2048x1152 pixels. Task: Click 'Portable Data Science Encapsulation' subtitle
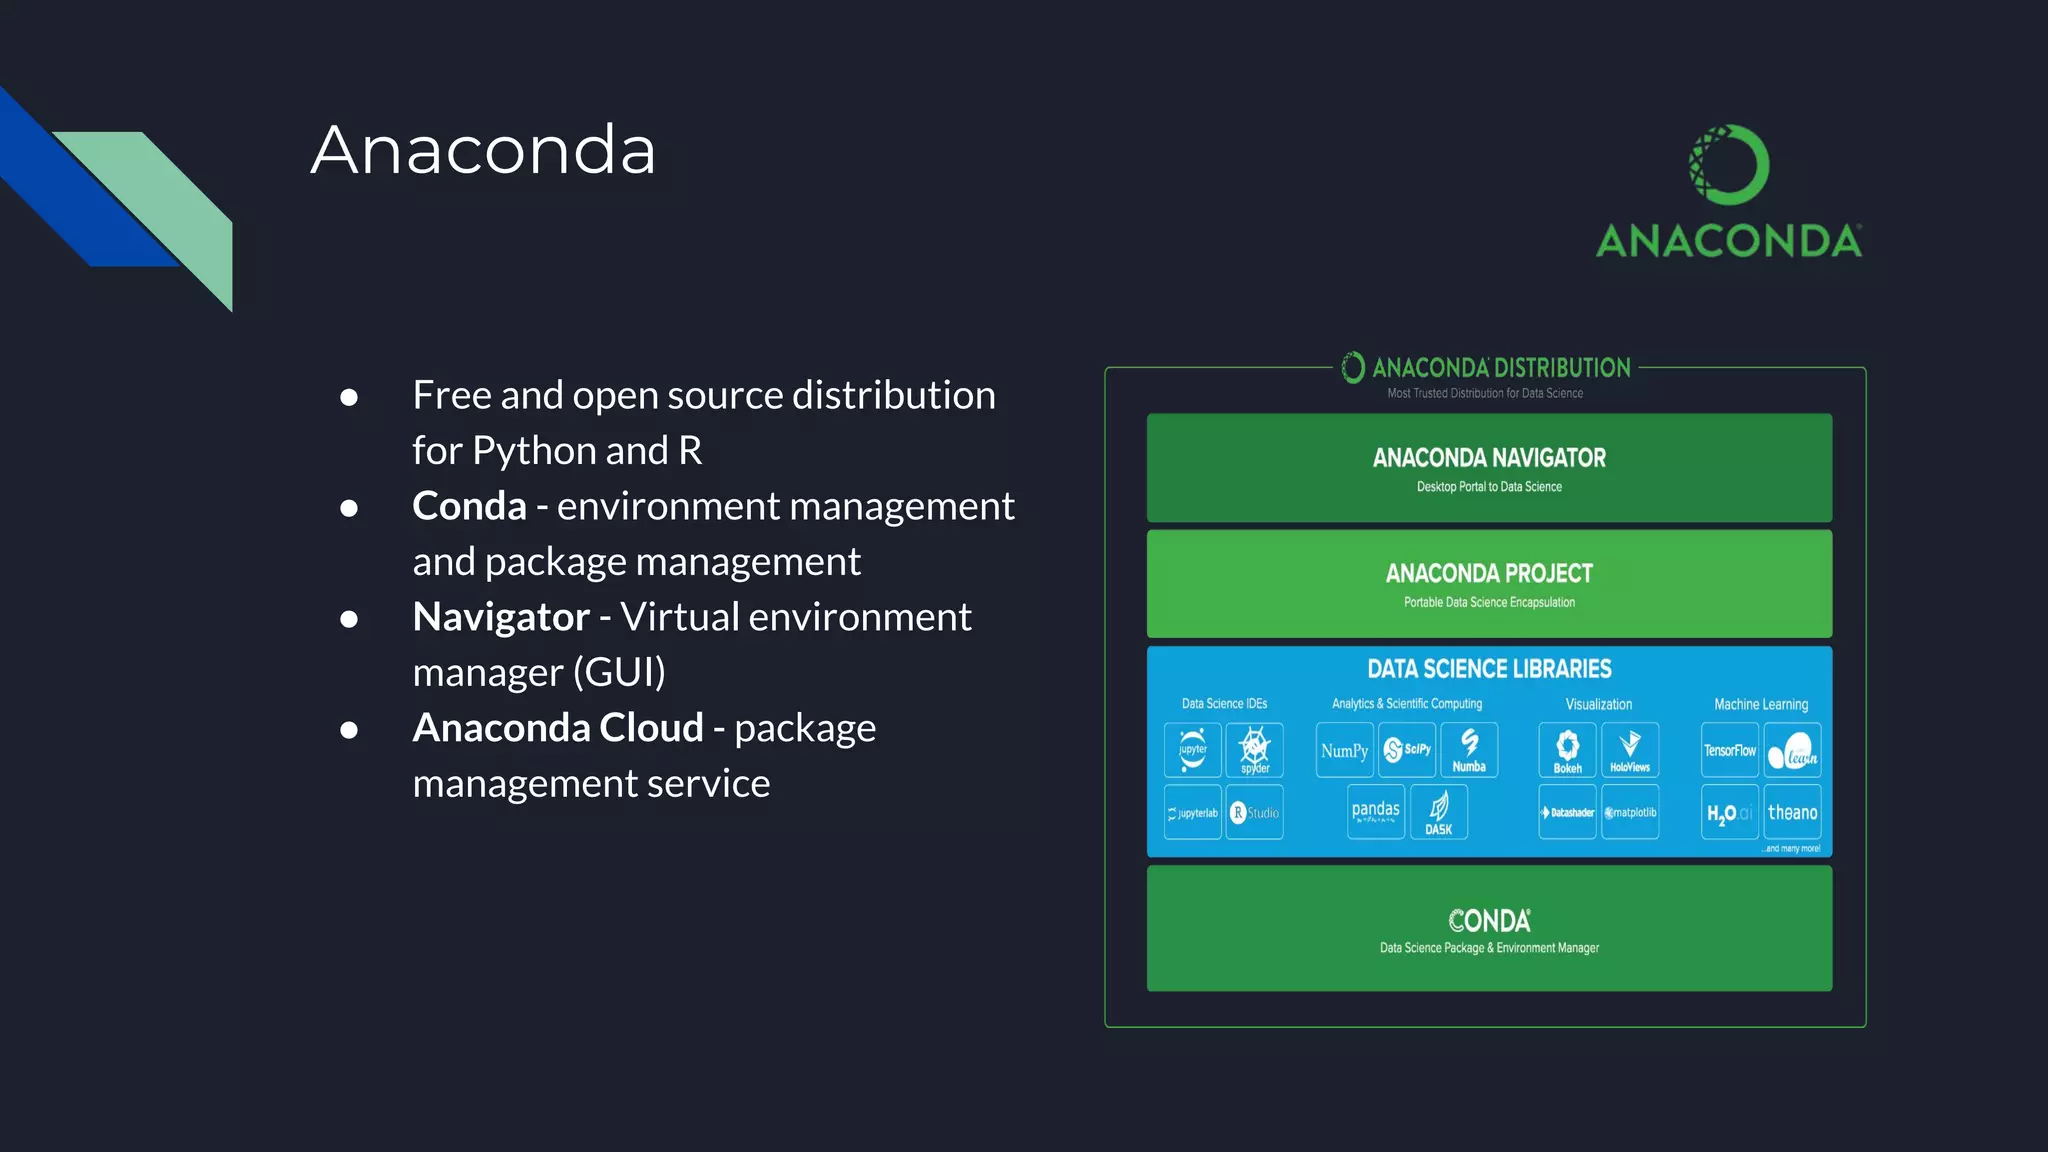coord(1489,602)
